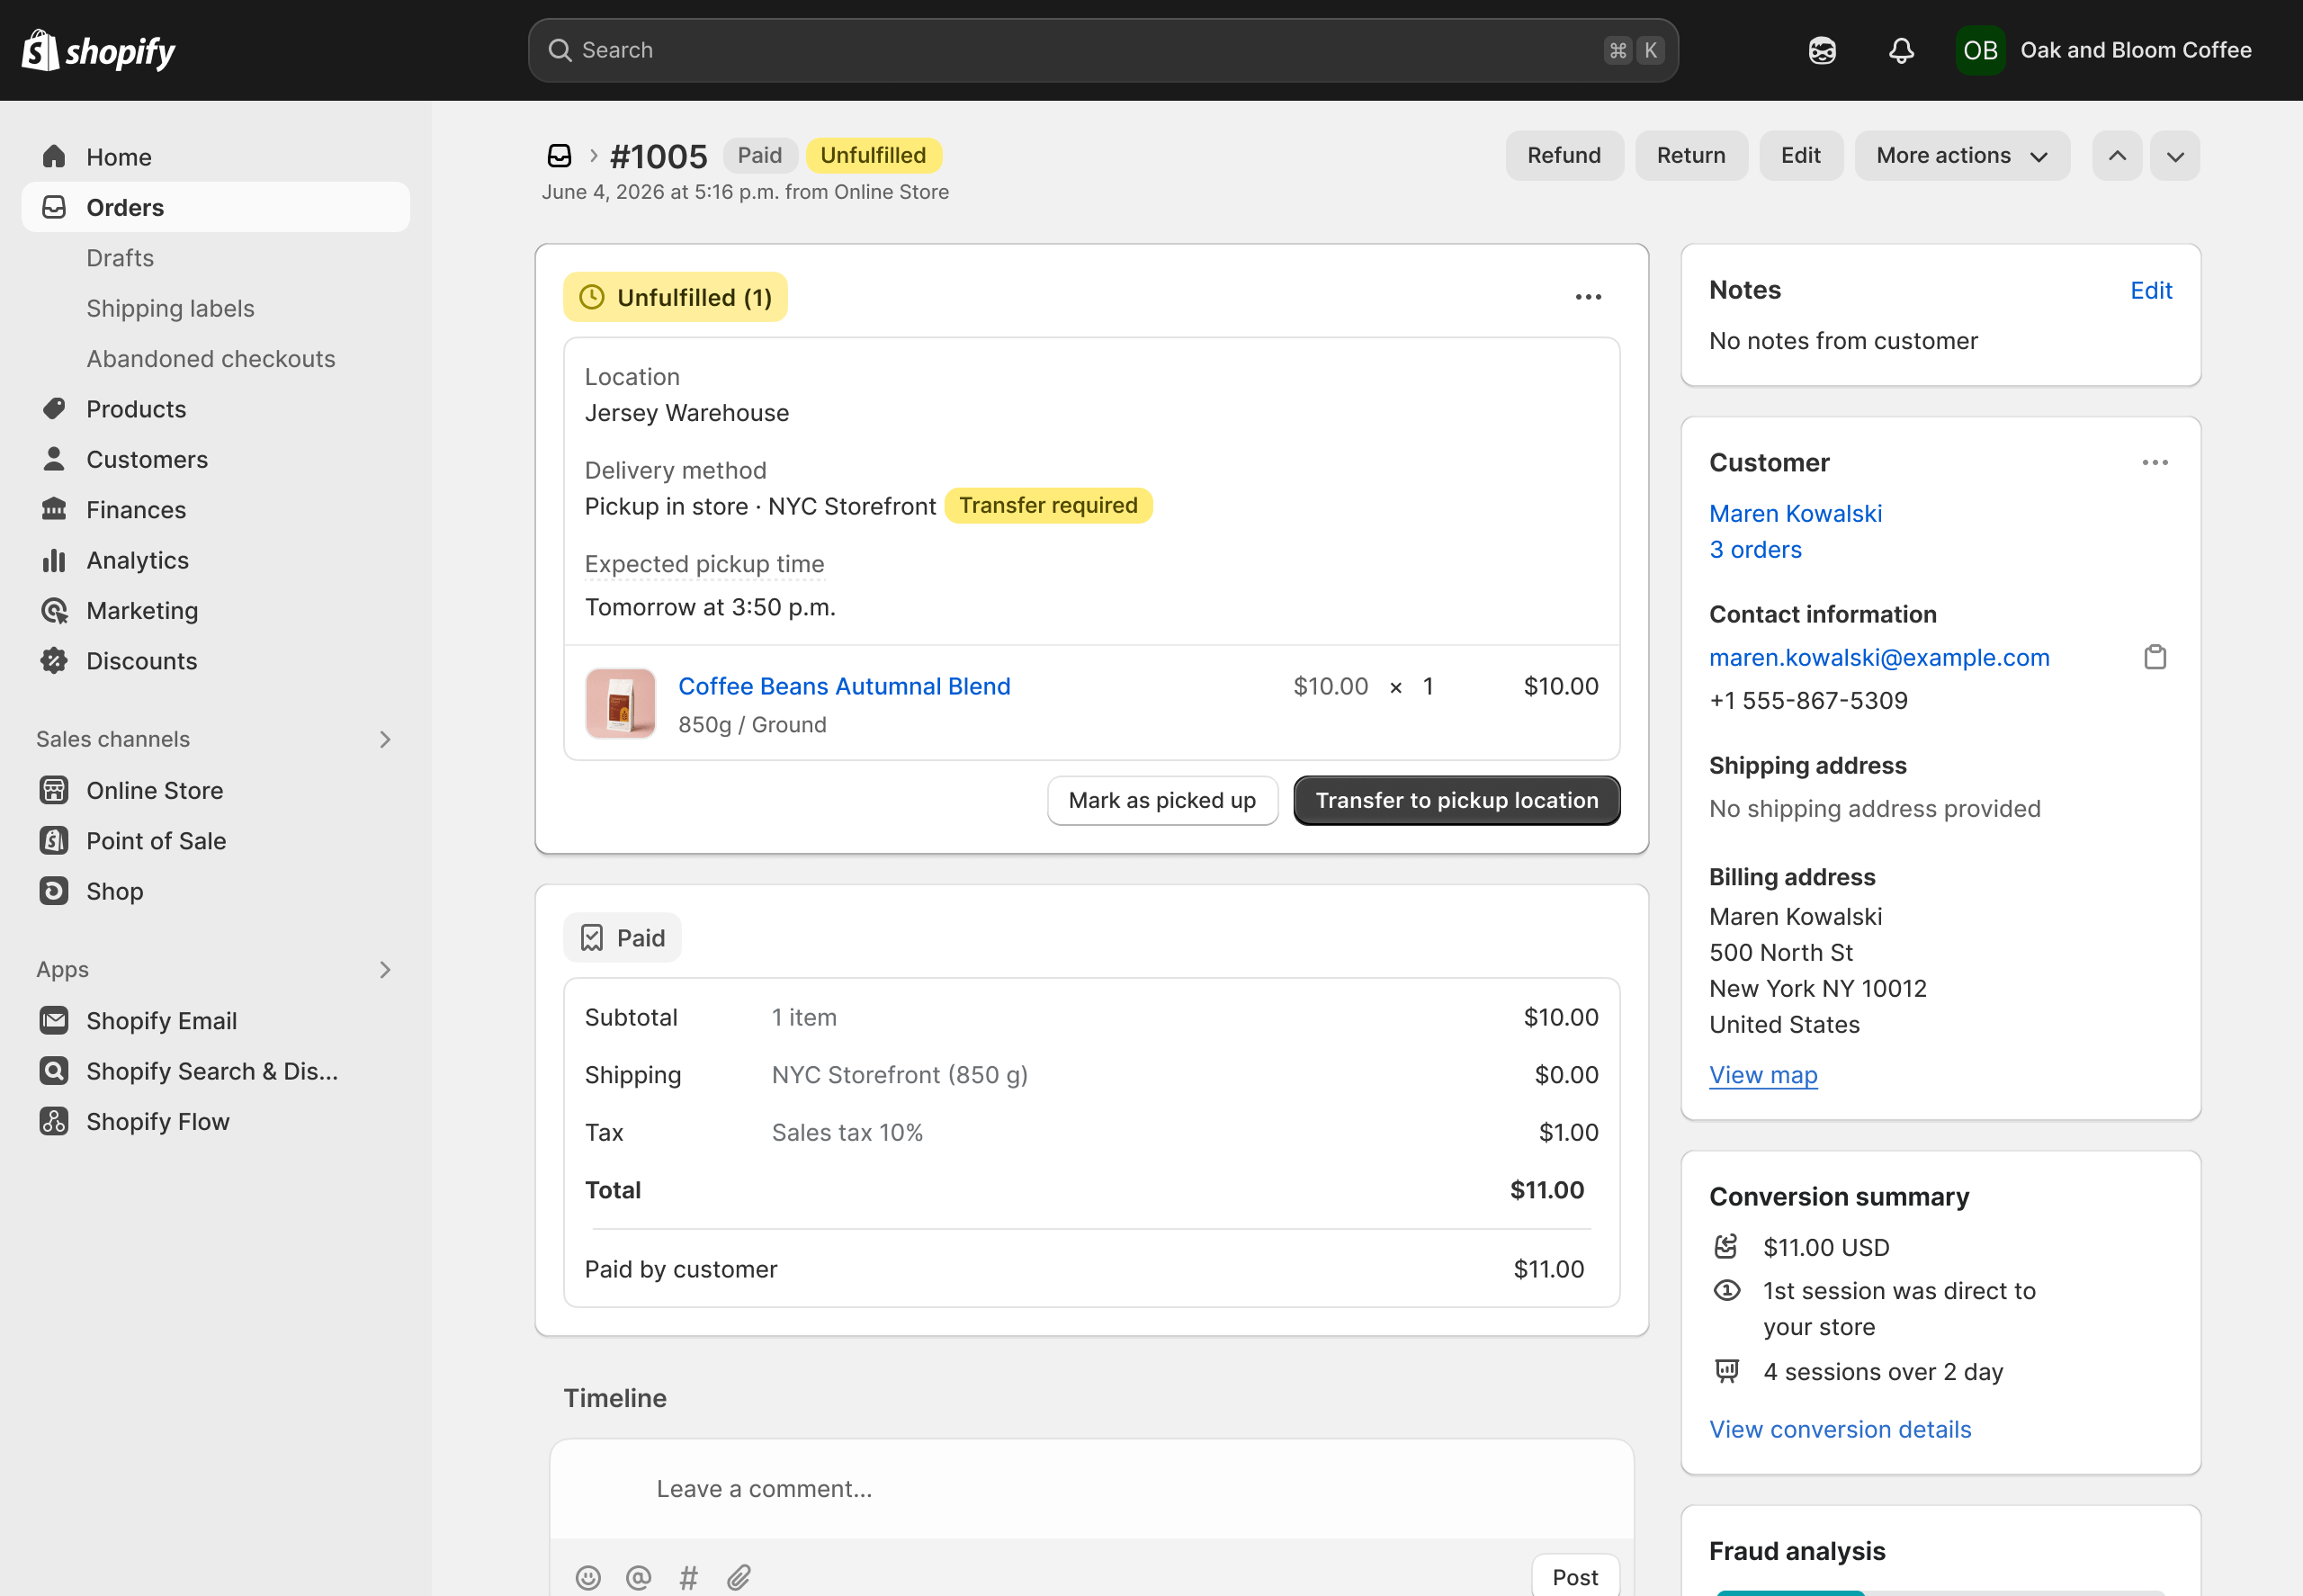Open View map link

[x=1763, y=1075]
